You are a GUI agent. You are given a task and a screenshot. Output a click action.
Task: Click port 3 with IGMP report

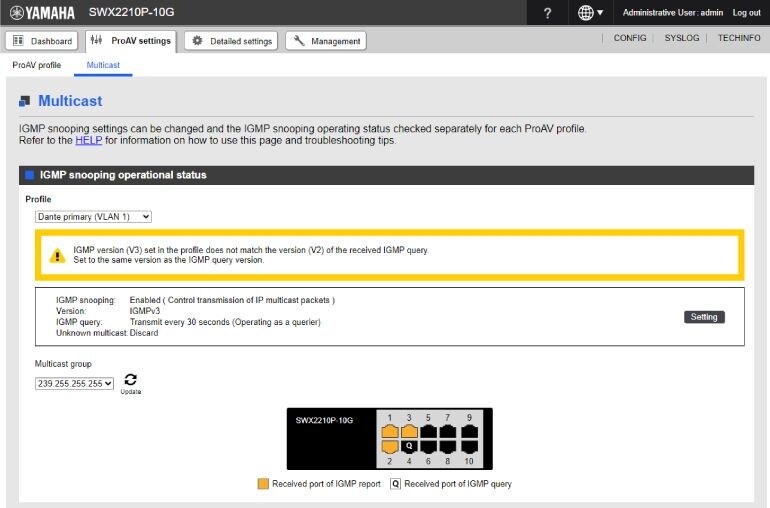coord(408,431)
